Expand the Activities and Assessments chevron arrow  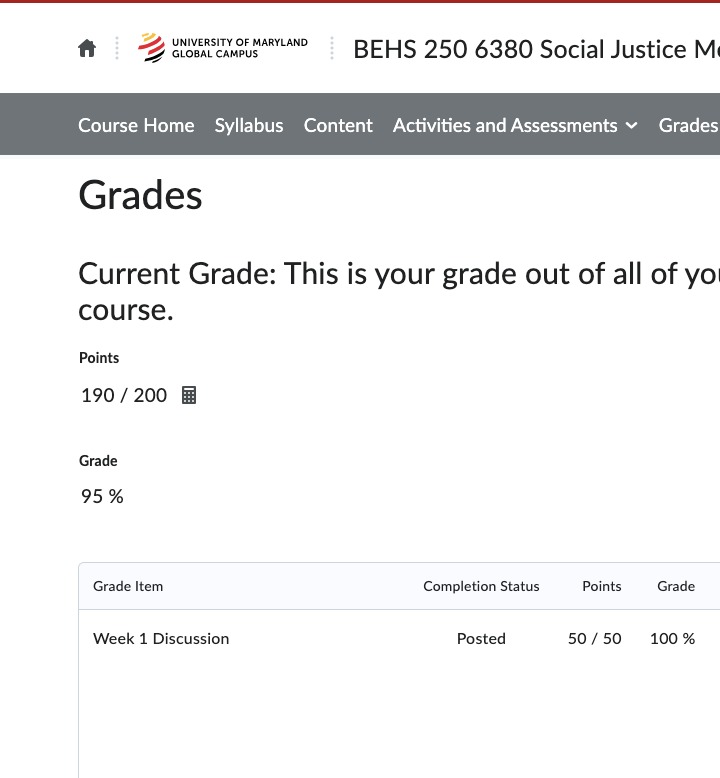[x=631, y=125]
